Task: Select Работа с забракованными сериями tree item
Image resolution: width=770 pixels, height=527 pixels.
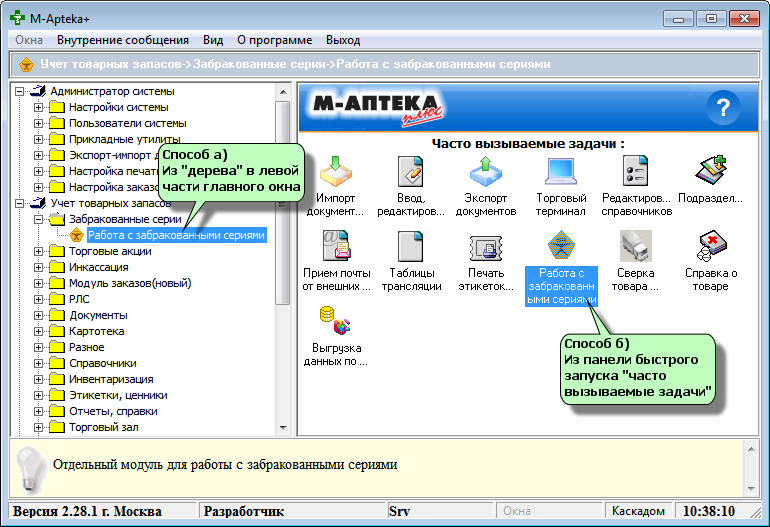Action: click(176, 235)
